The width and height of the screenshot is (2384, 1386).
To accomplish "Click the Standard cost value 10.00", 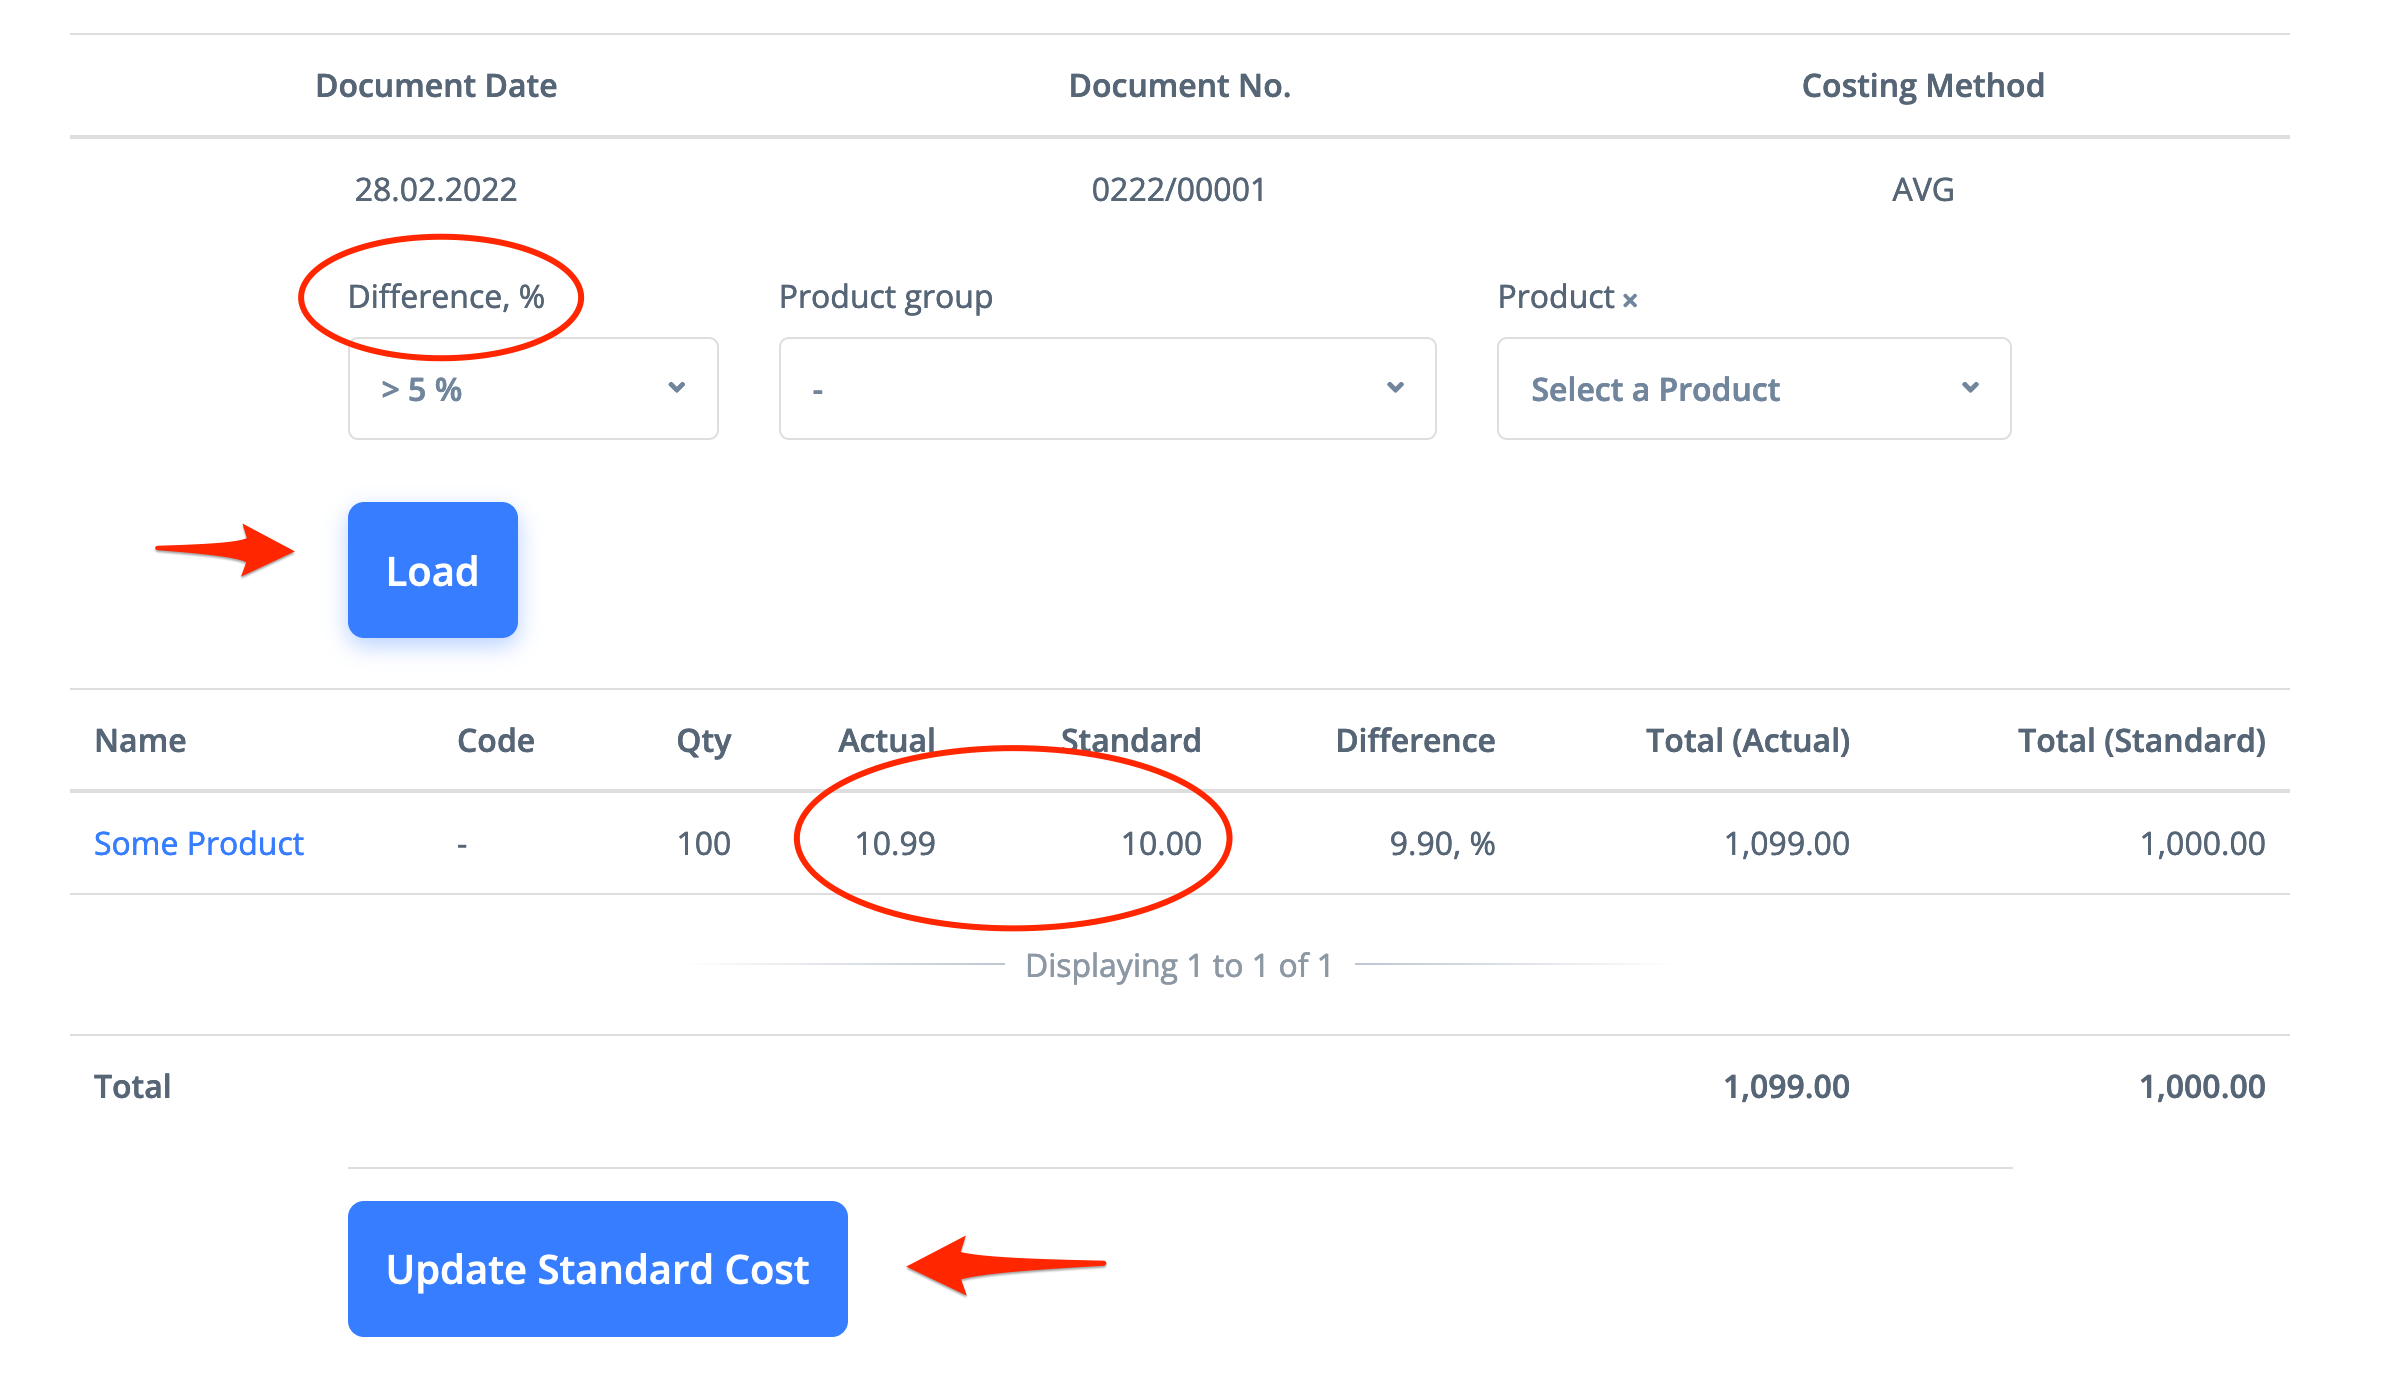I will point(1161,843).
